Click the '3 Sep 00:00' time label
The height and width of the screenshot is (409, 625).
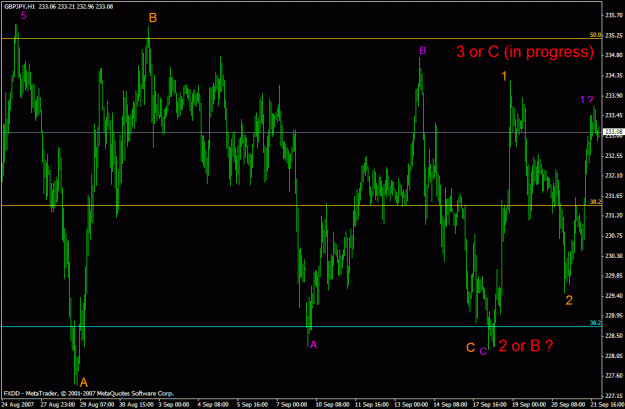174,404
